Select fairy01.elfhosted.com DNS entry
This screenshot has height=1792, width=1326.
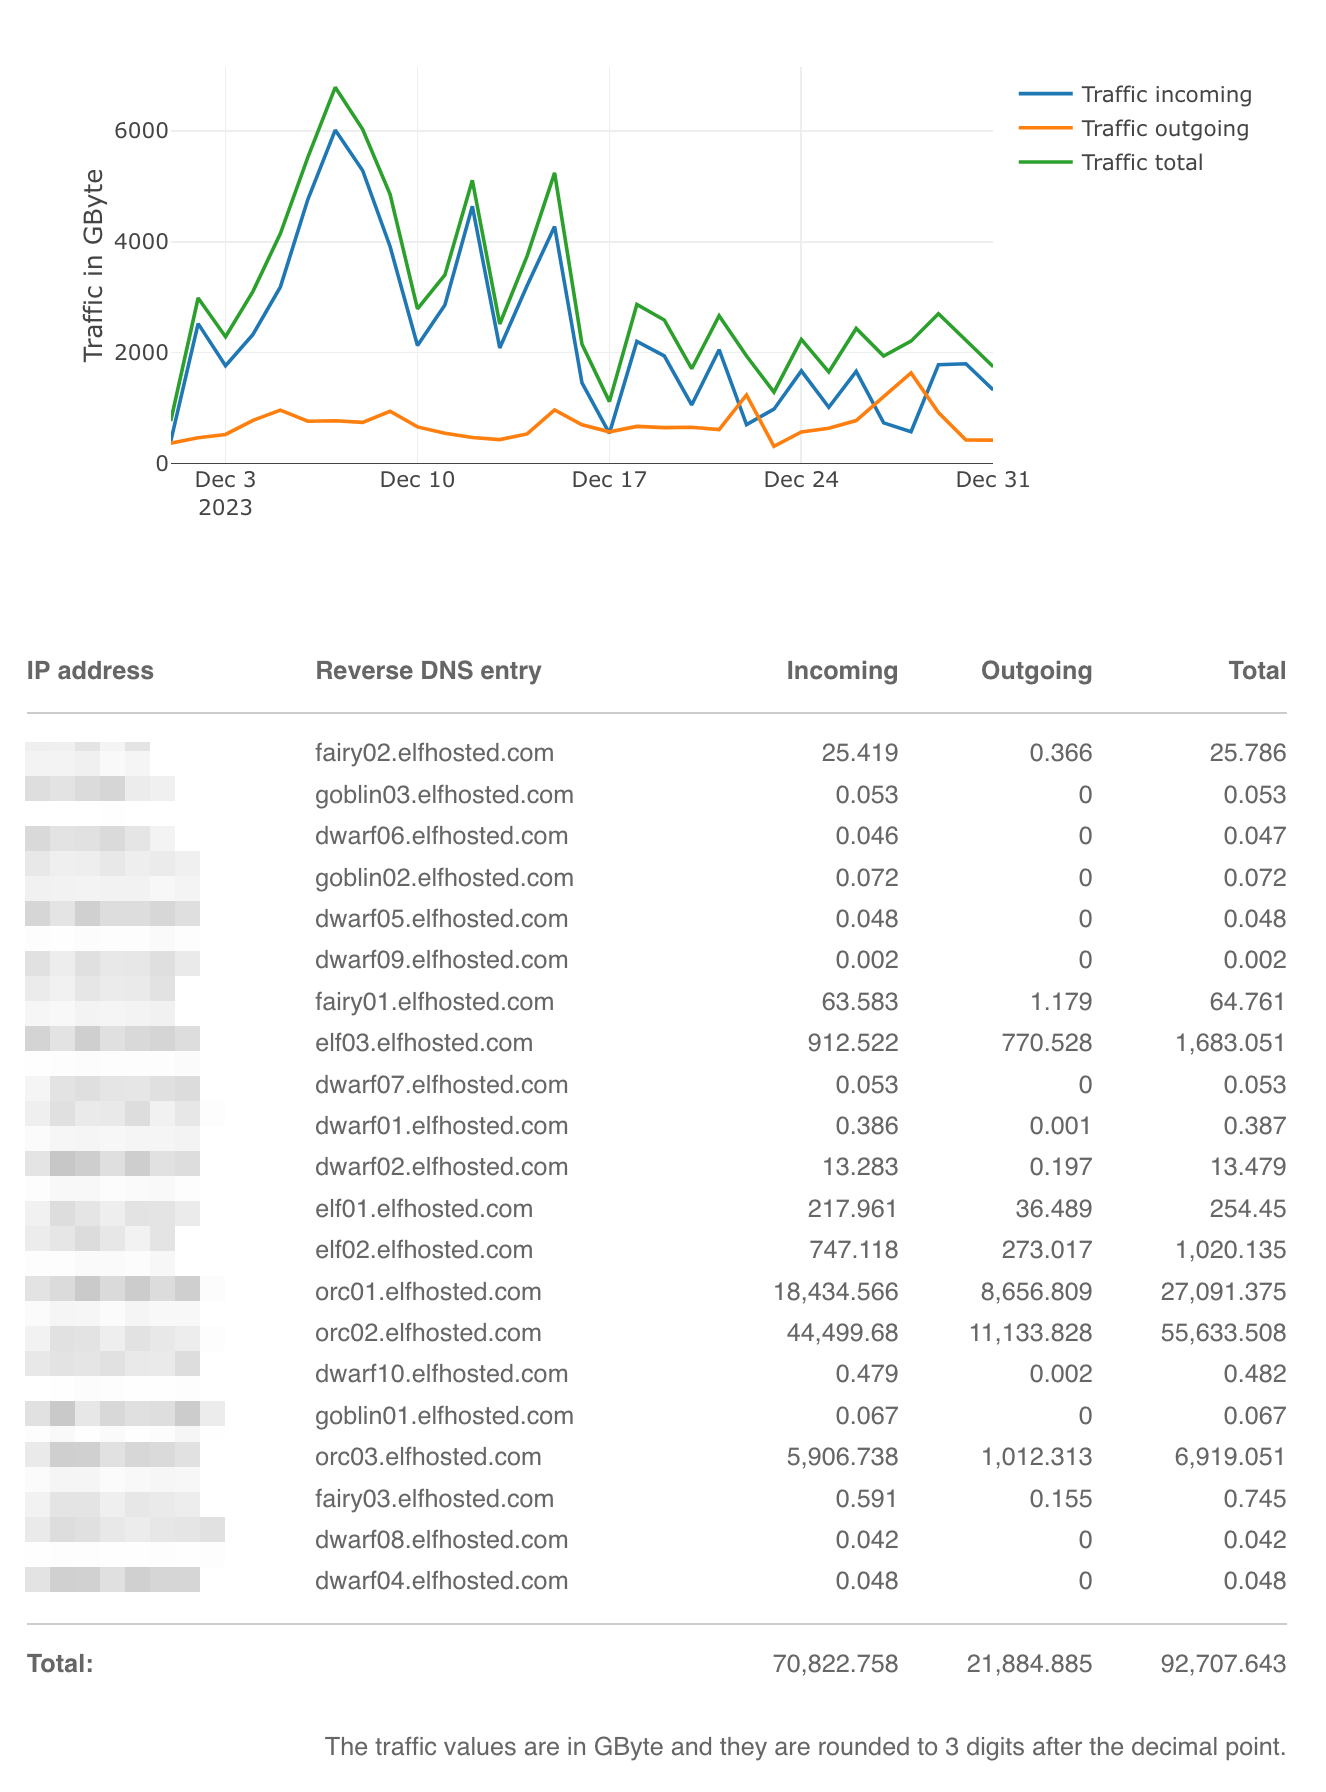point(434,1002)
